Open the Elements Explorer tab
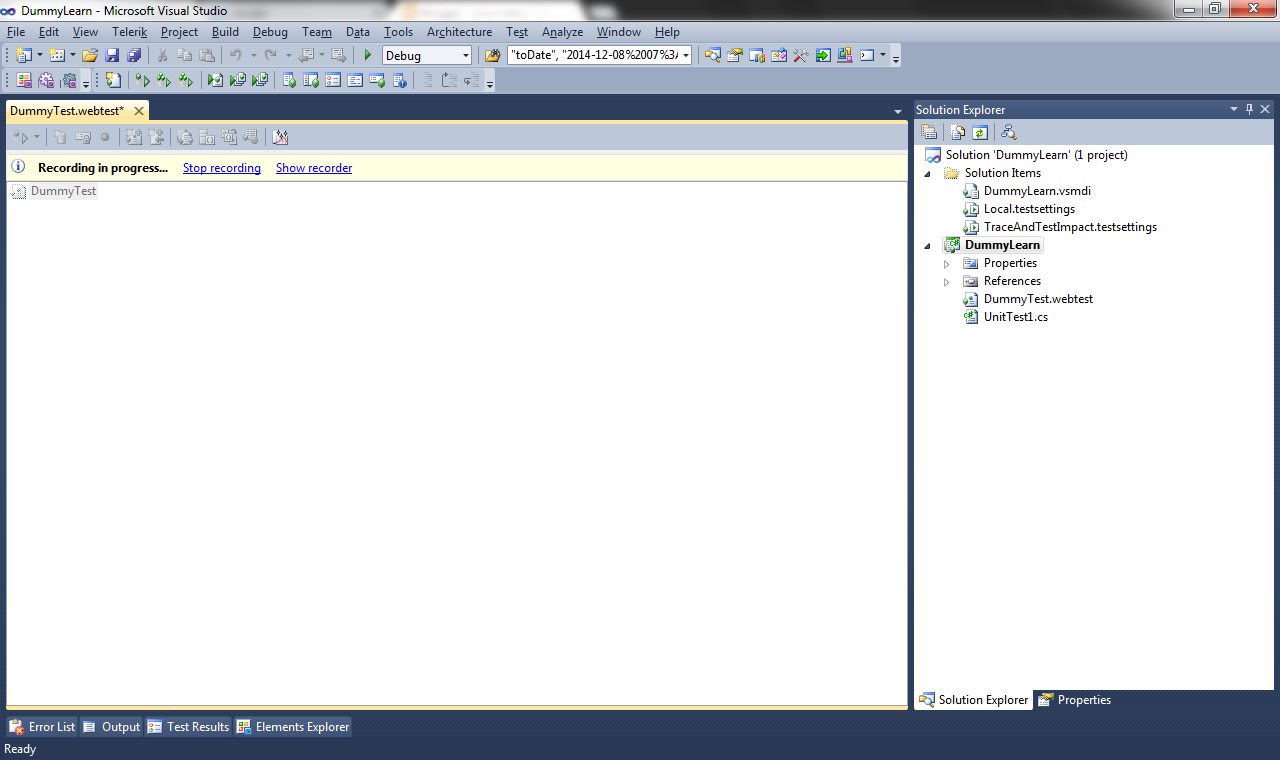The height and width of the screenshot is (760, 1280). click(293, 727)
